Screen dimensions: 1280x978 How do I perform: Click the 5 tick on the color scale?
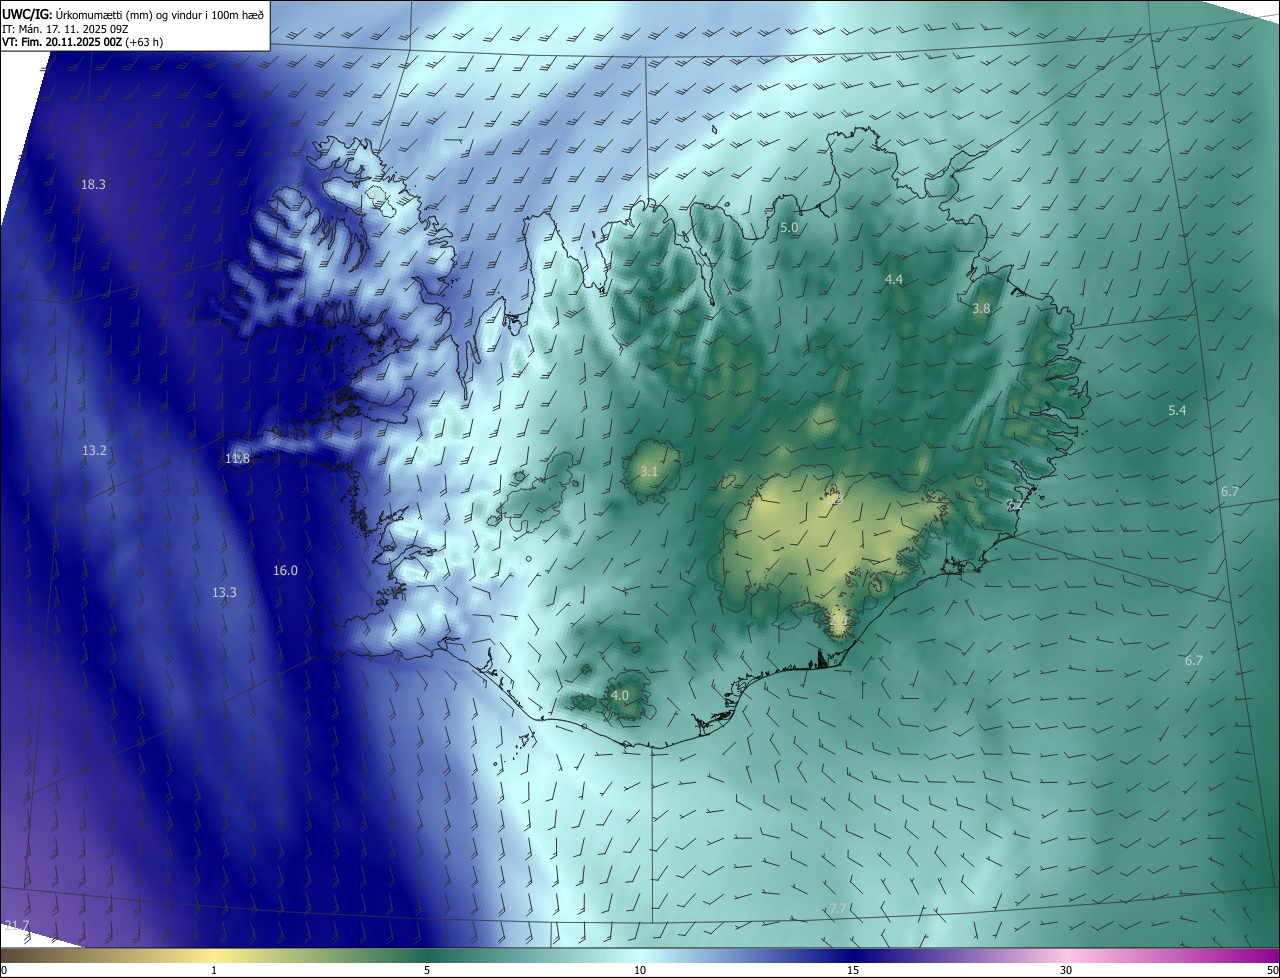pos(427,970)
